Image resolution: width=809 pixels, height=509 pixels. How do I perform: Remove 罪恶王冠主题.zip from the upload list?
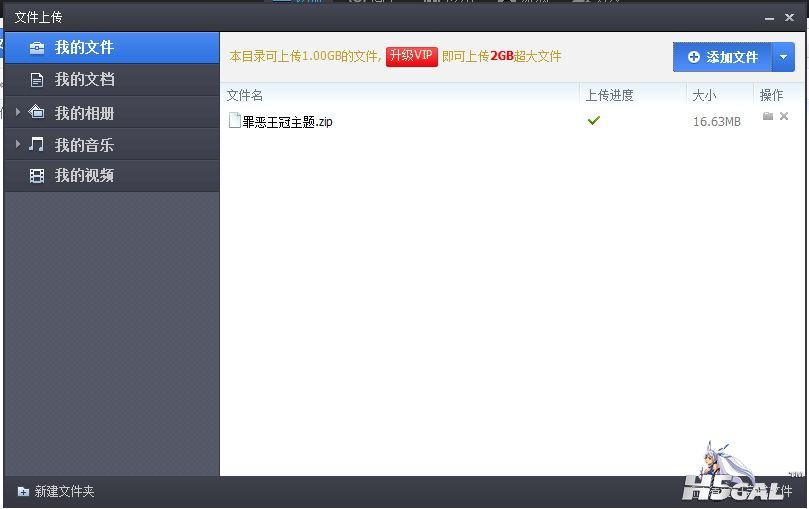pos(784,117)
